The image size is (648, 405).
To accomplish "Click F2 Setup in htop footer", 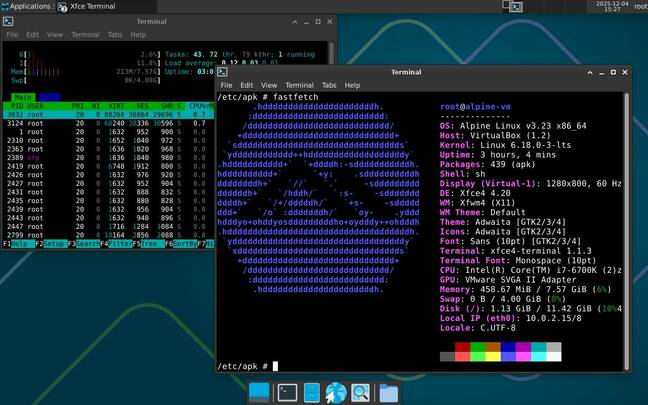I will 51,244.
